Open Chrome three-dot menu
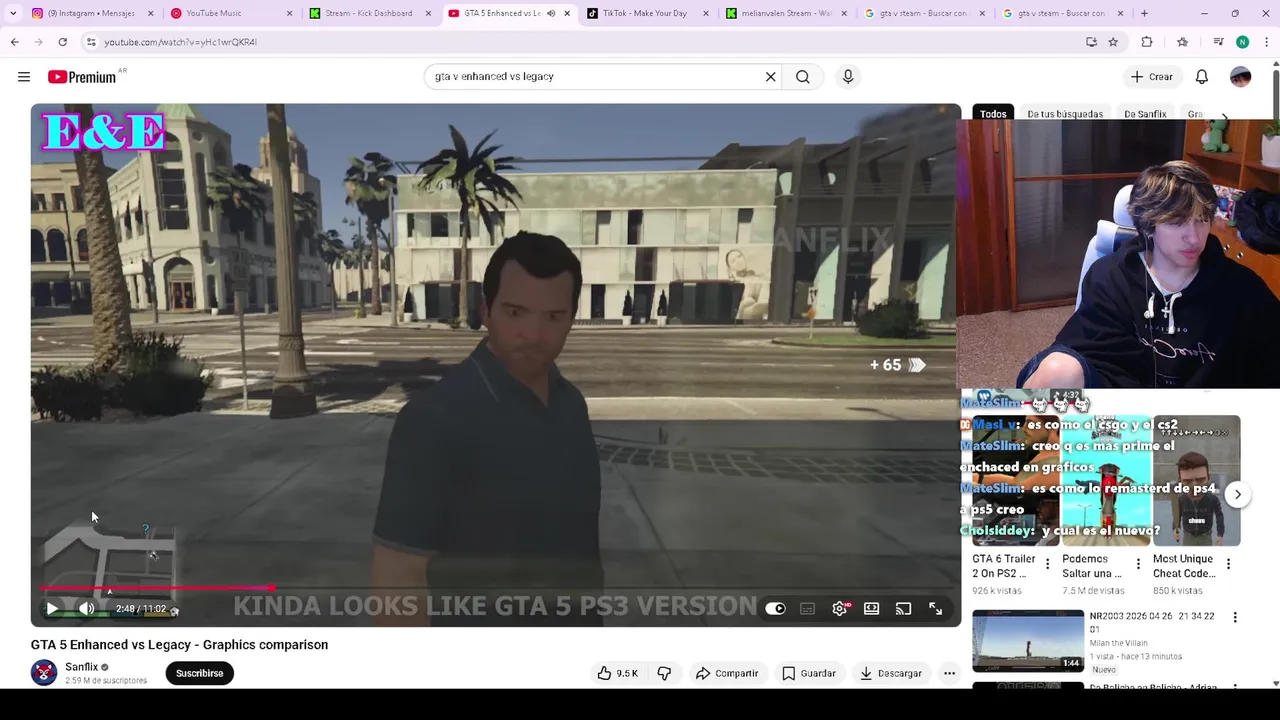This screenshot has height=720, width=1280. click(x=1267, y=42)
